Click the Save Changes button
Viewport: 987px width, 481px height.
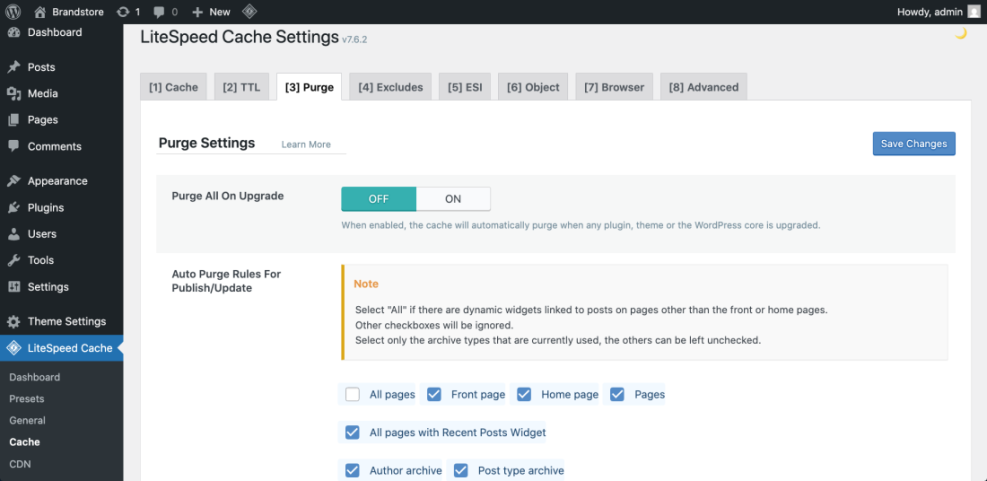914,144
